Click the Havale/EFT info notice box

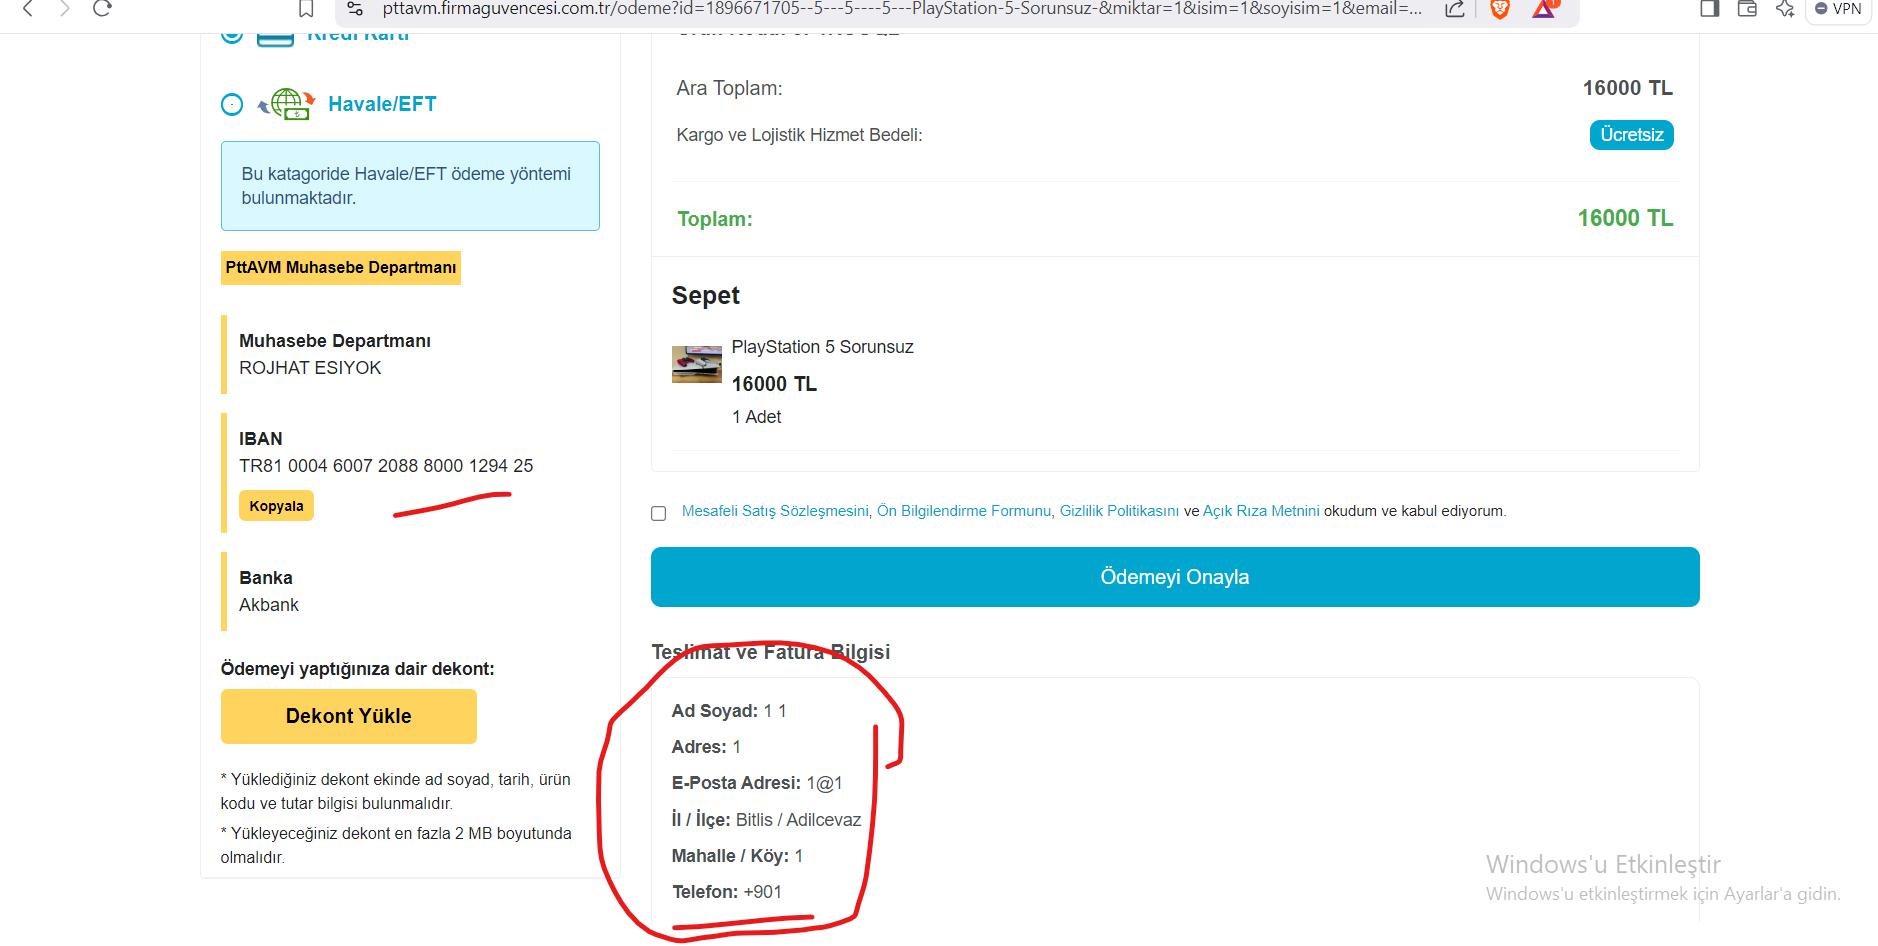(410, 186)
